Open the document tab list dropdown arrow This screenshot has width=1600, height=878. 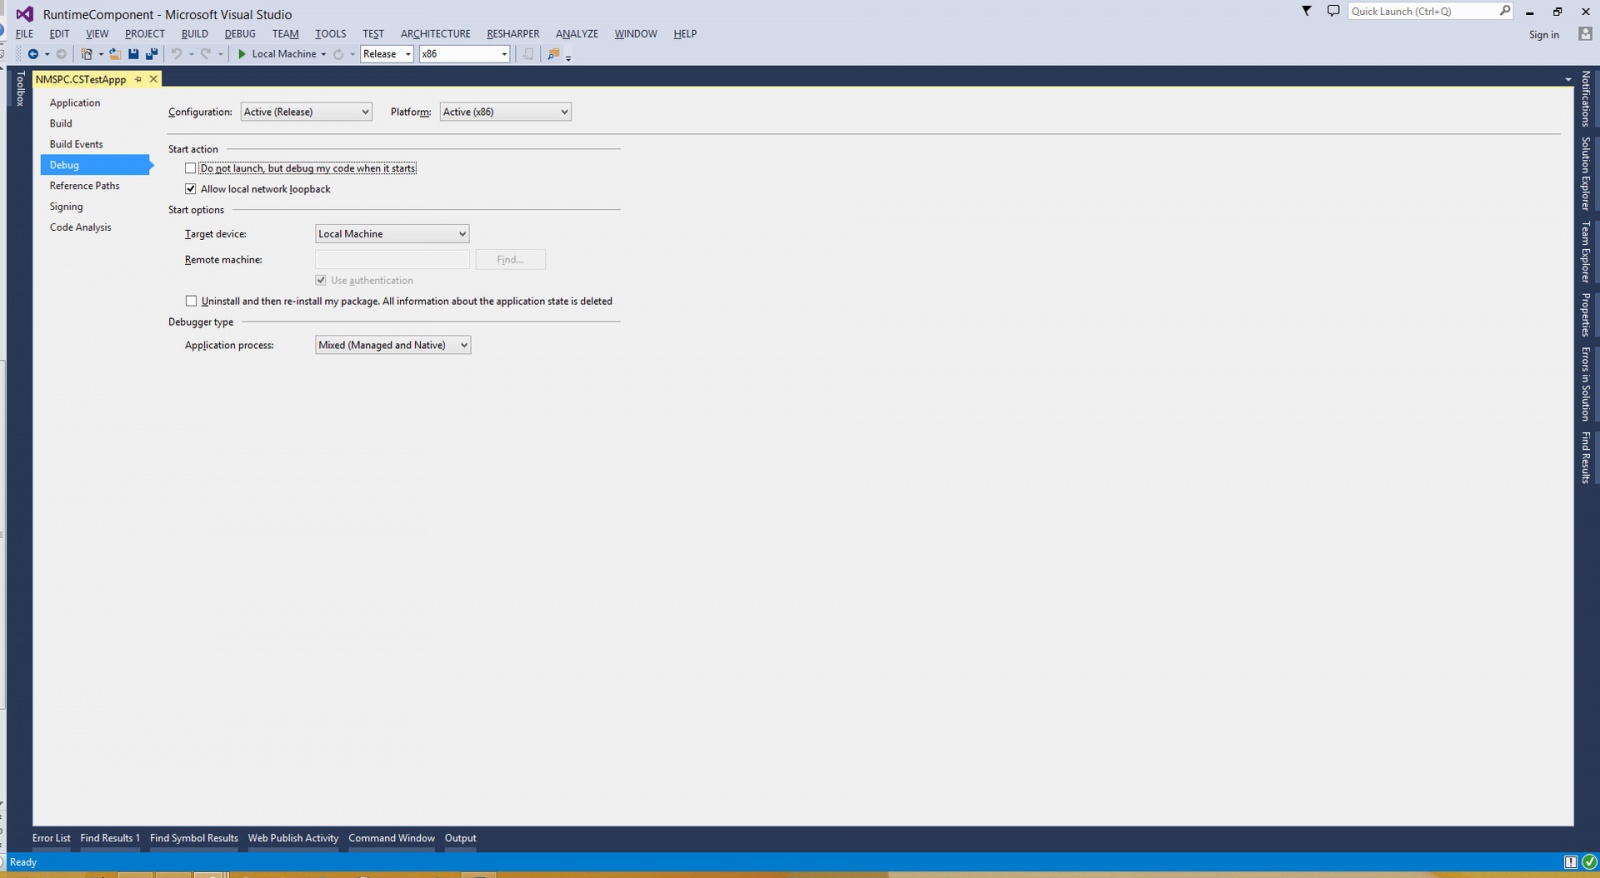1568,79
